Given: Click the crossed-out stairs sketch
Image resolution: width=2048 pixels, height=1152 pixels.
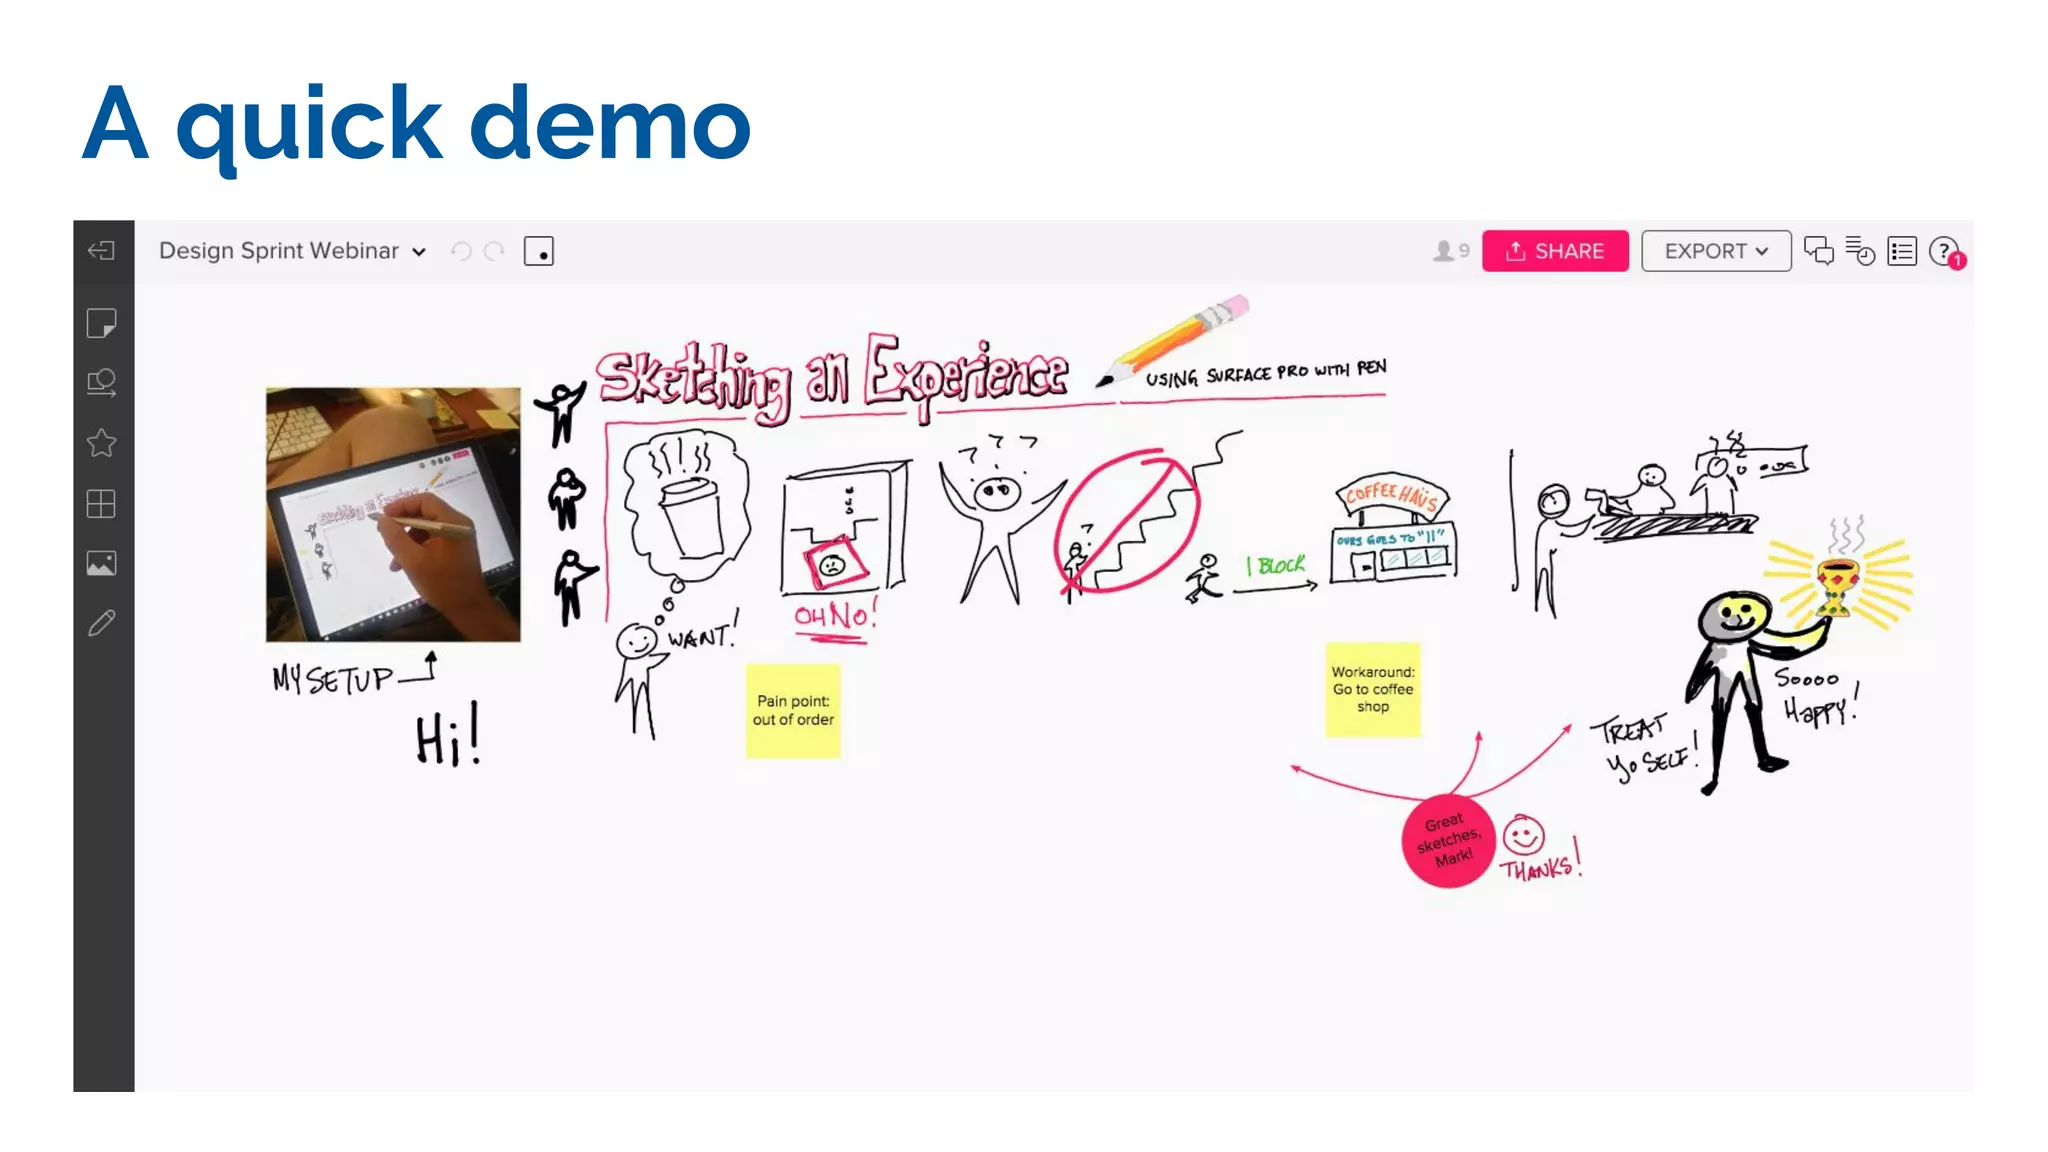Looking at the screenshot, I should pyautogui.click(x=1128, y=523).
